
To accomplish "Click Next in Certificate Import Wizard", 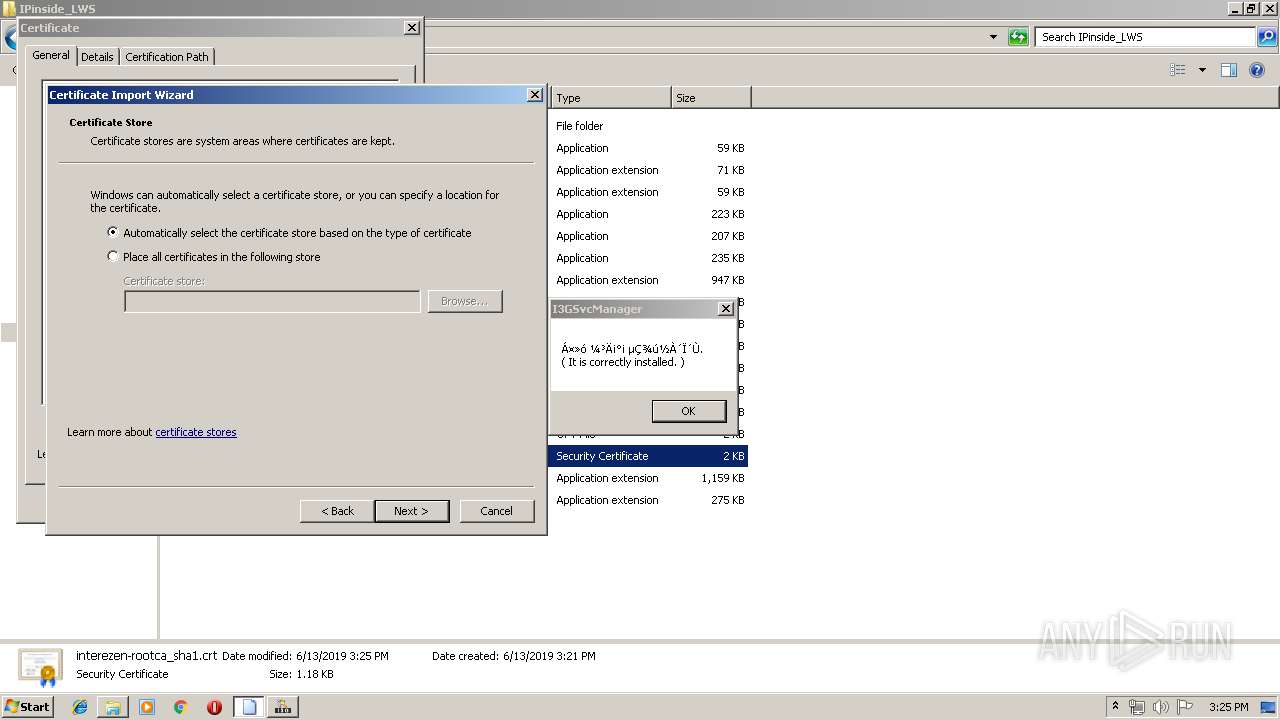I will [411, 511].
